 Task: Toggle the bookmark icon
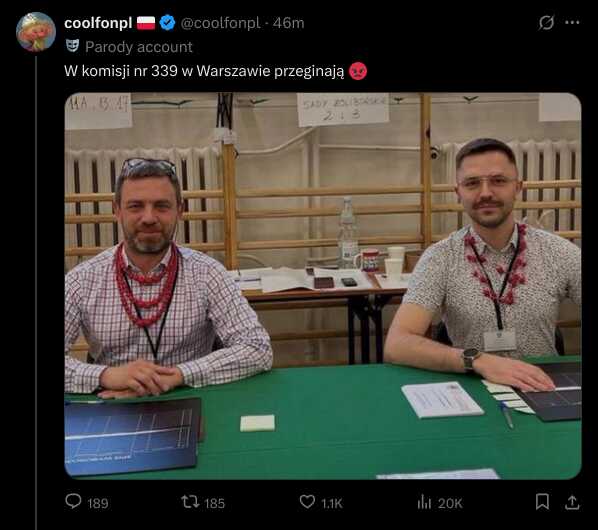[542, 501]
